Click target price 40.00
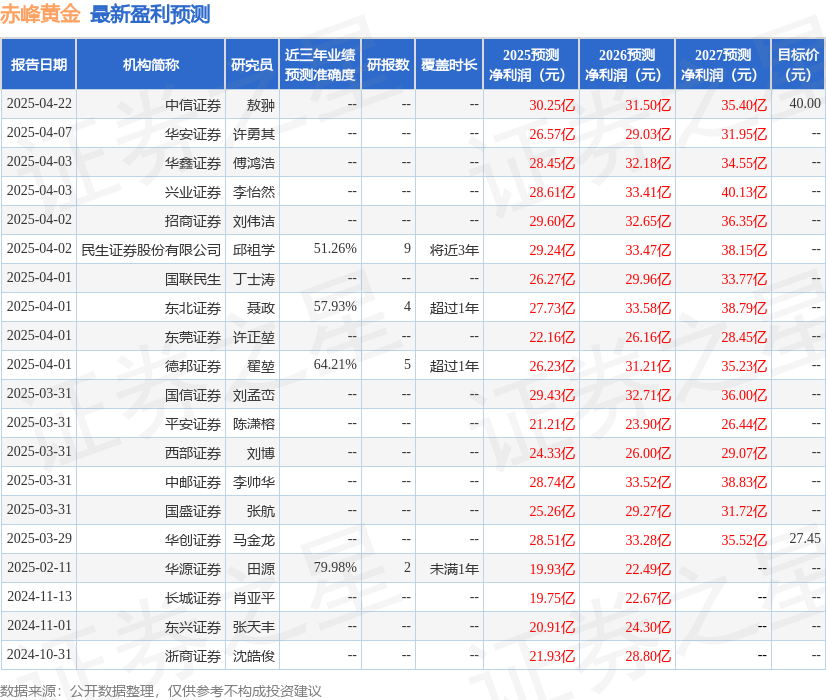This screenshot has height=700, width=826. coord(805,103)
